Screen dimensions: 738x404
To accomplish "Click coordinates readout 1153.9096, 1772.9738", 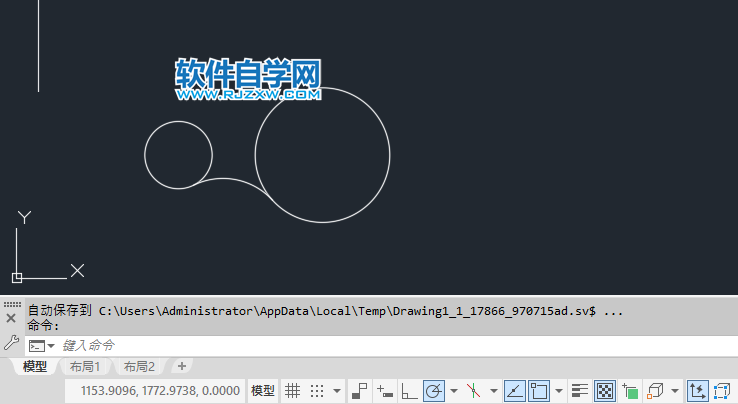I will (x=160, y=391).
